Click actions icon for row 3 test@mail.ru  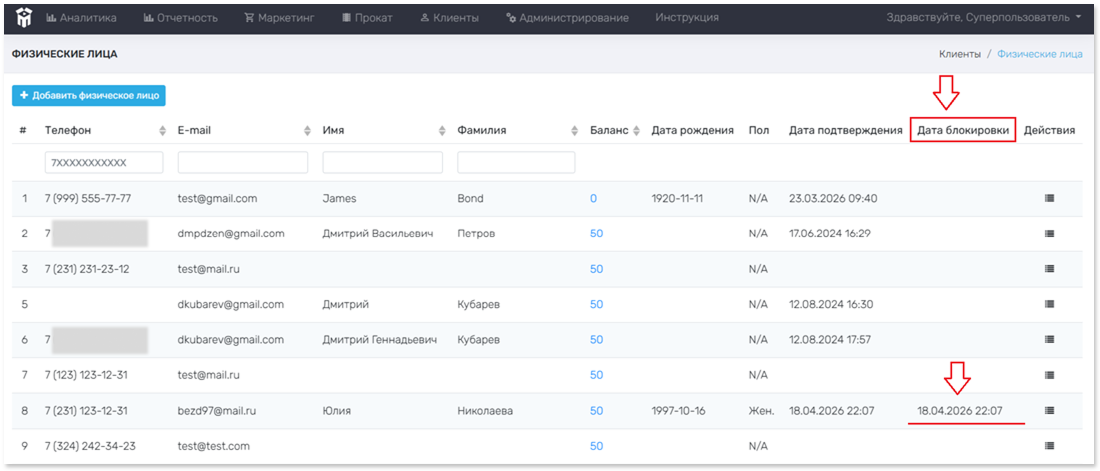[x=1049, y=269]
